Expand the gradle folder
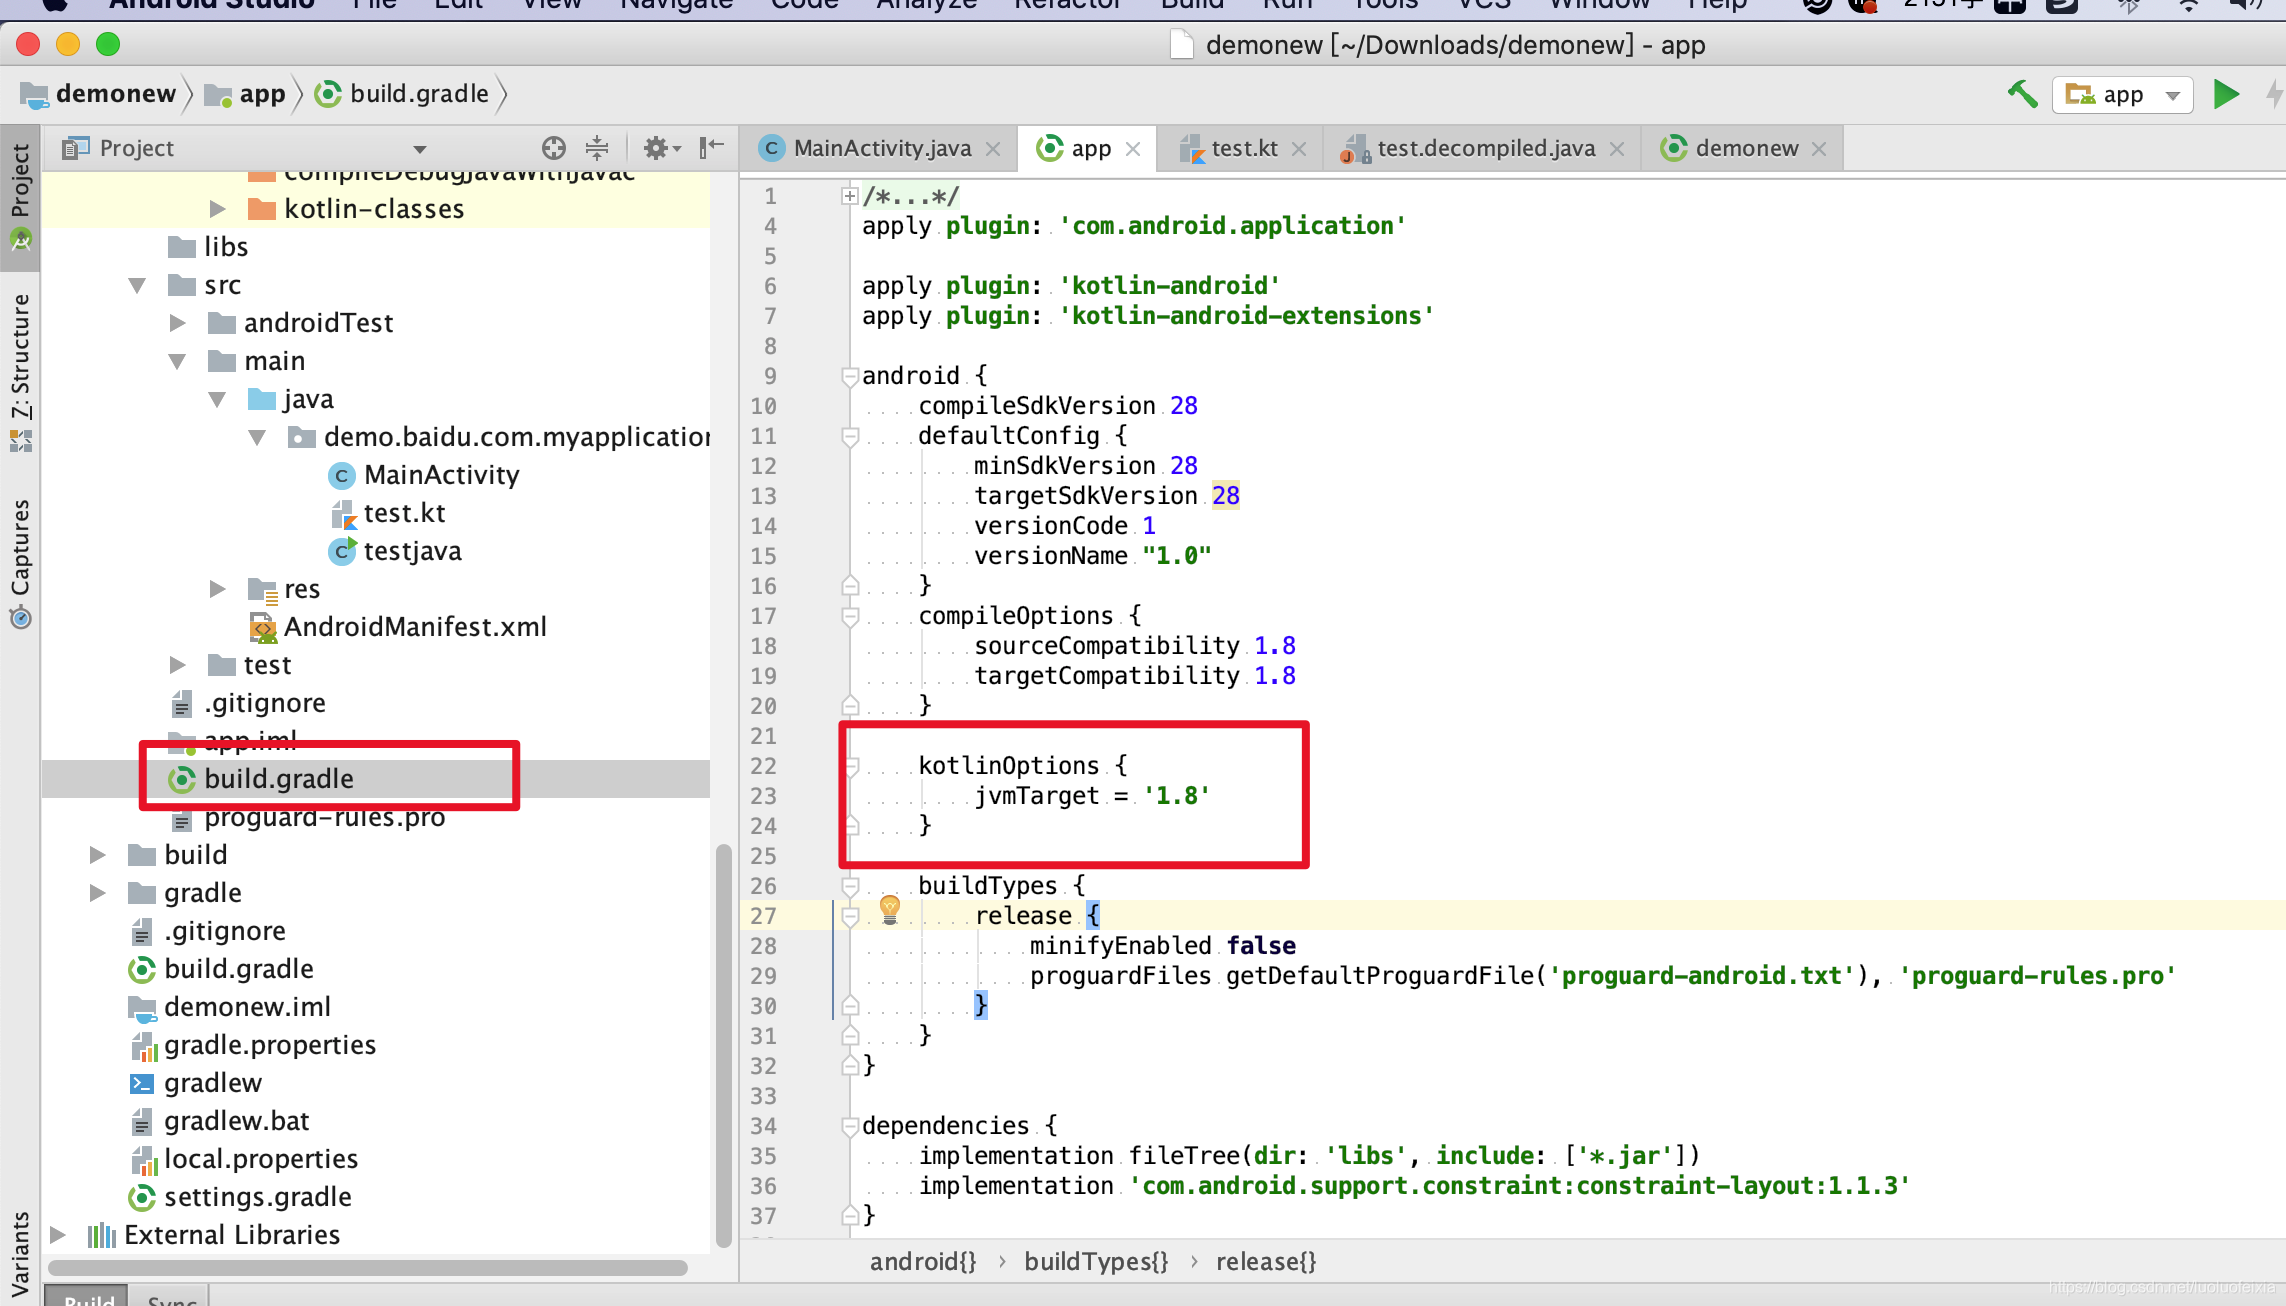 [x=97, y=893]
